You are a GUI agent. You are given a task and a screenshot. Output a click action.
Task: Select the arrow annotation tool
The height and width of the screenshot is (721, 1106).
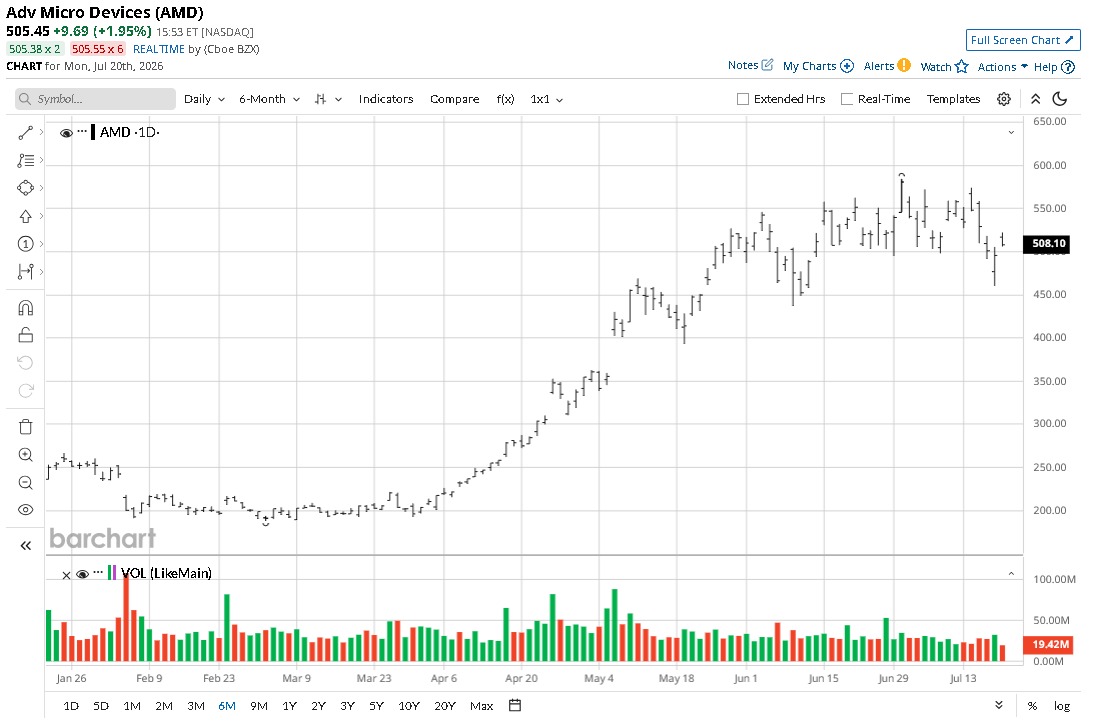click(x=25, y=217)
